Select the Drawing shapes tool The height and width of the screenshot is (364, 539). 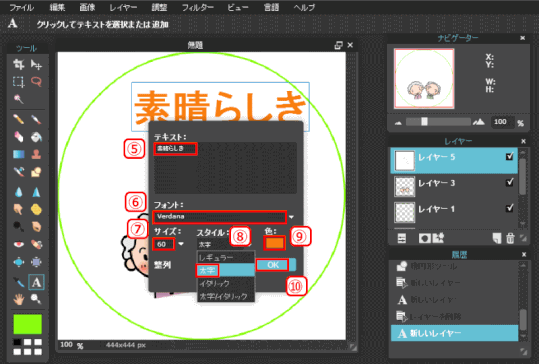pos(36,172)
